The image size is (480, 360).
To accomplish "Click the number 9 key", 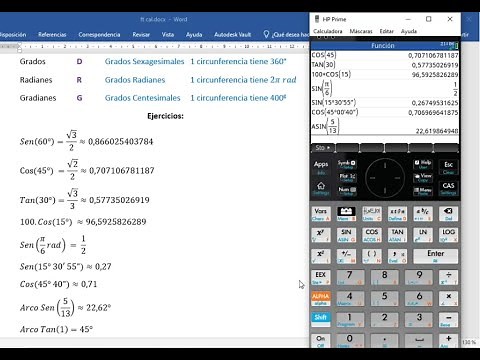I will point(419,277).
